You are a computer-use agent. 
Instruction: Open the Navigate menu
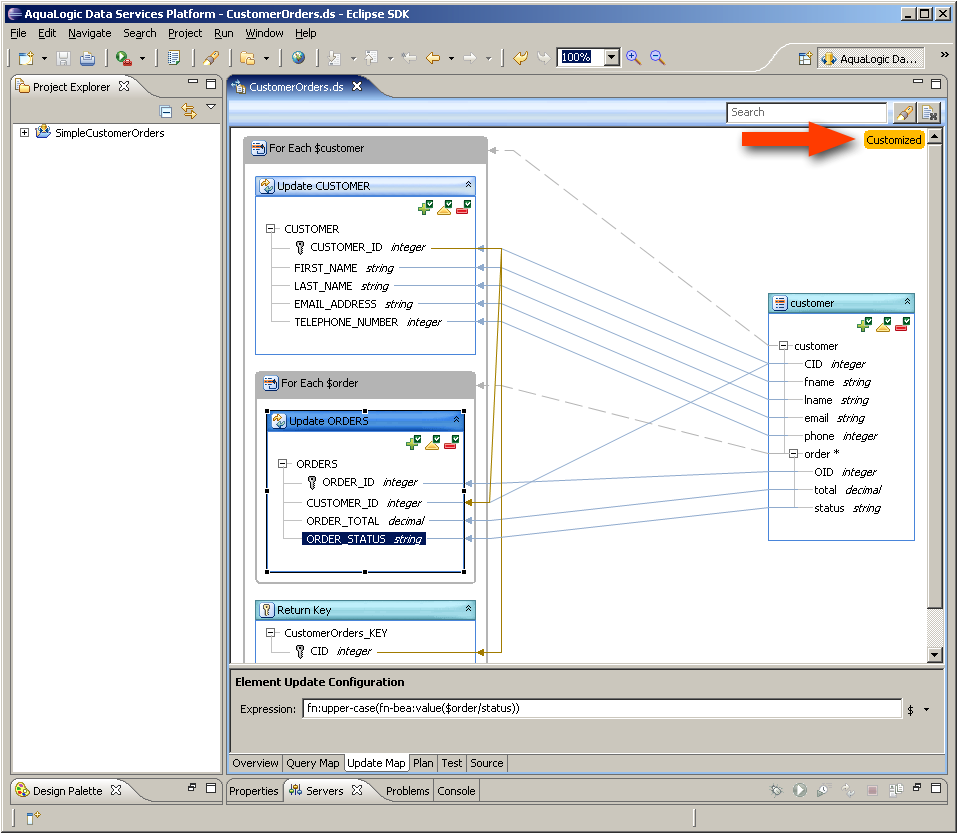point(90,33)
